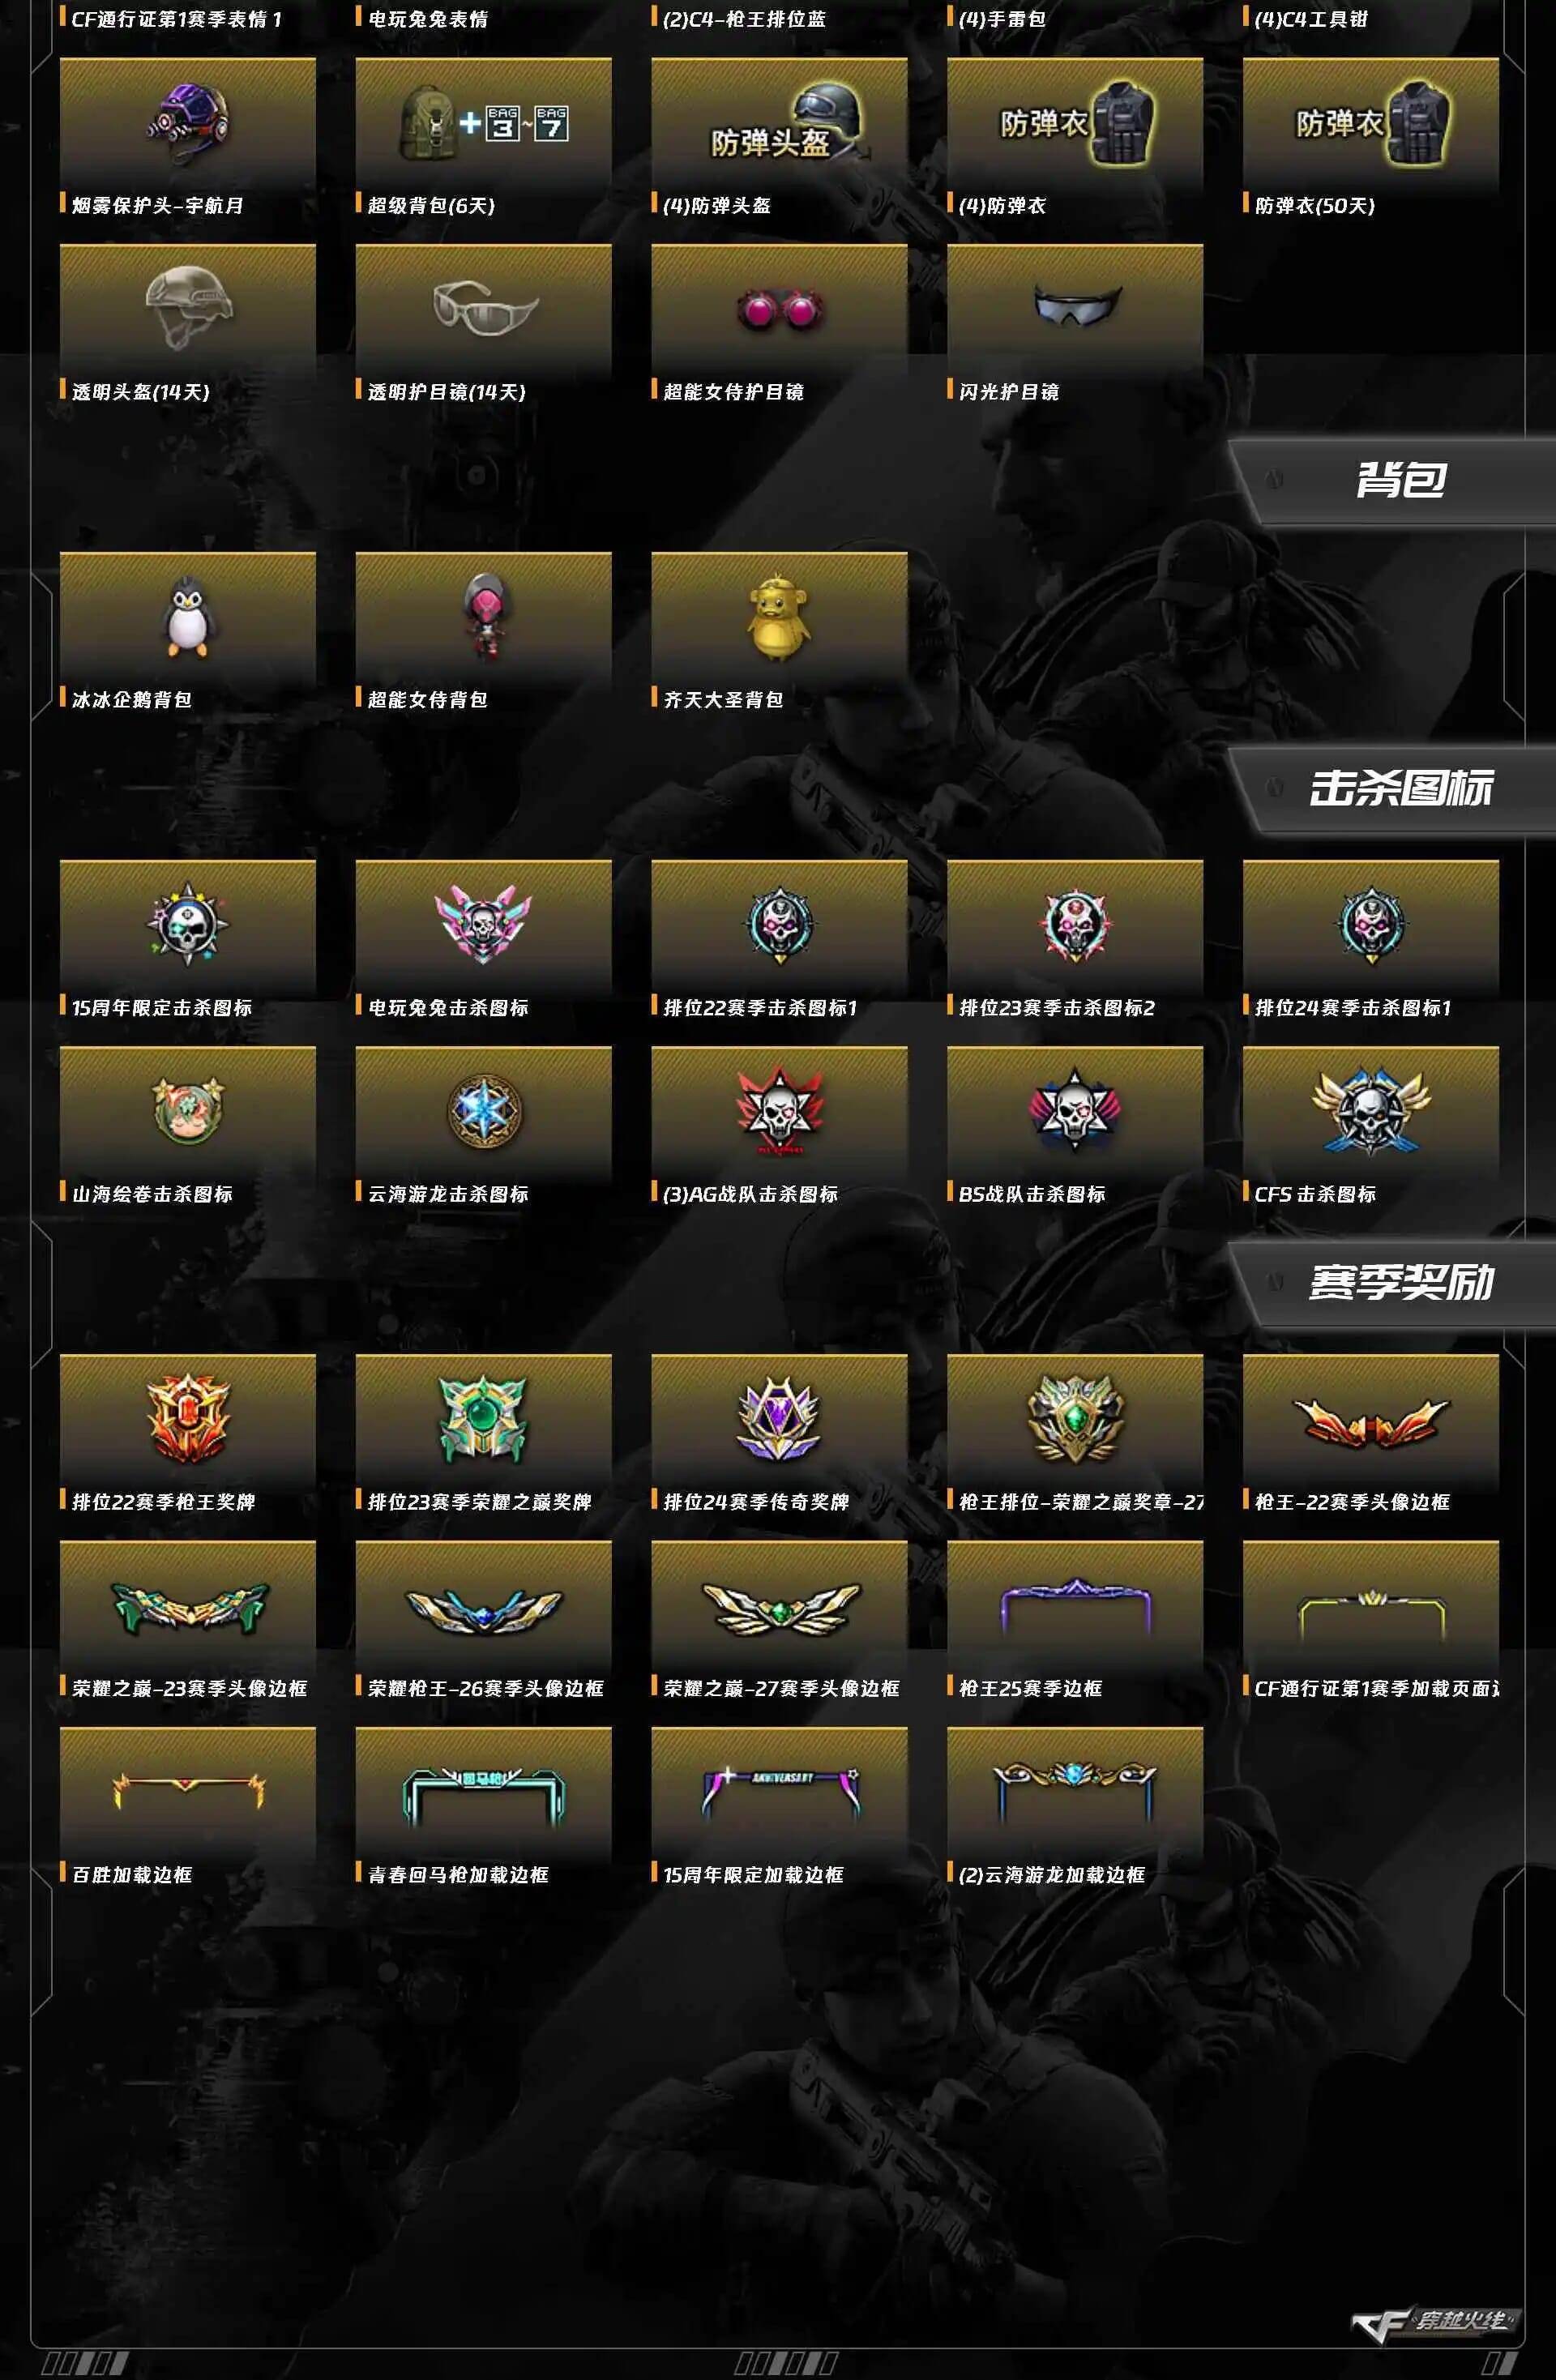Click the 百胜加载边框 label text
The width and height of the screenshot is (1556, 2380).
coord(131,1874)
